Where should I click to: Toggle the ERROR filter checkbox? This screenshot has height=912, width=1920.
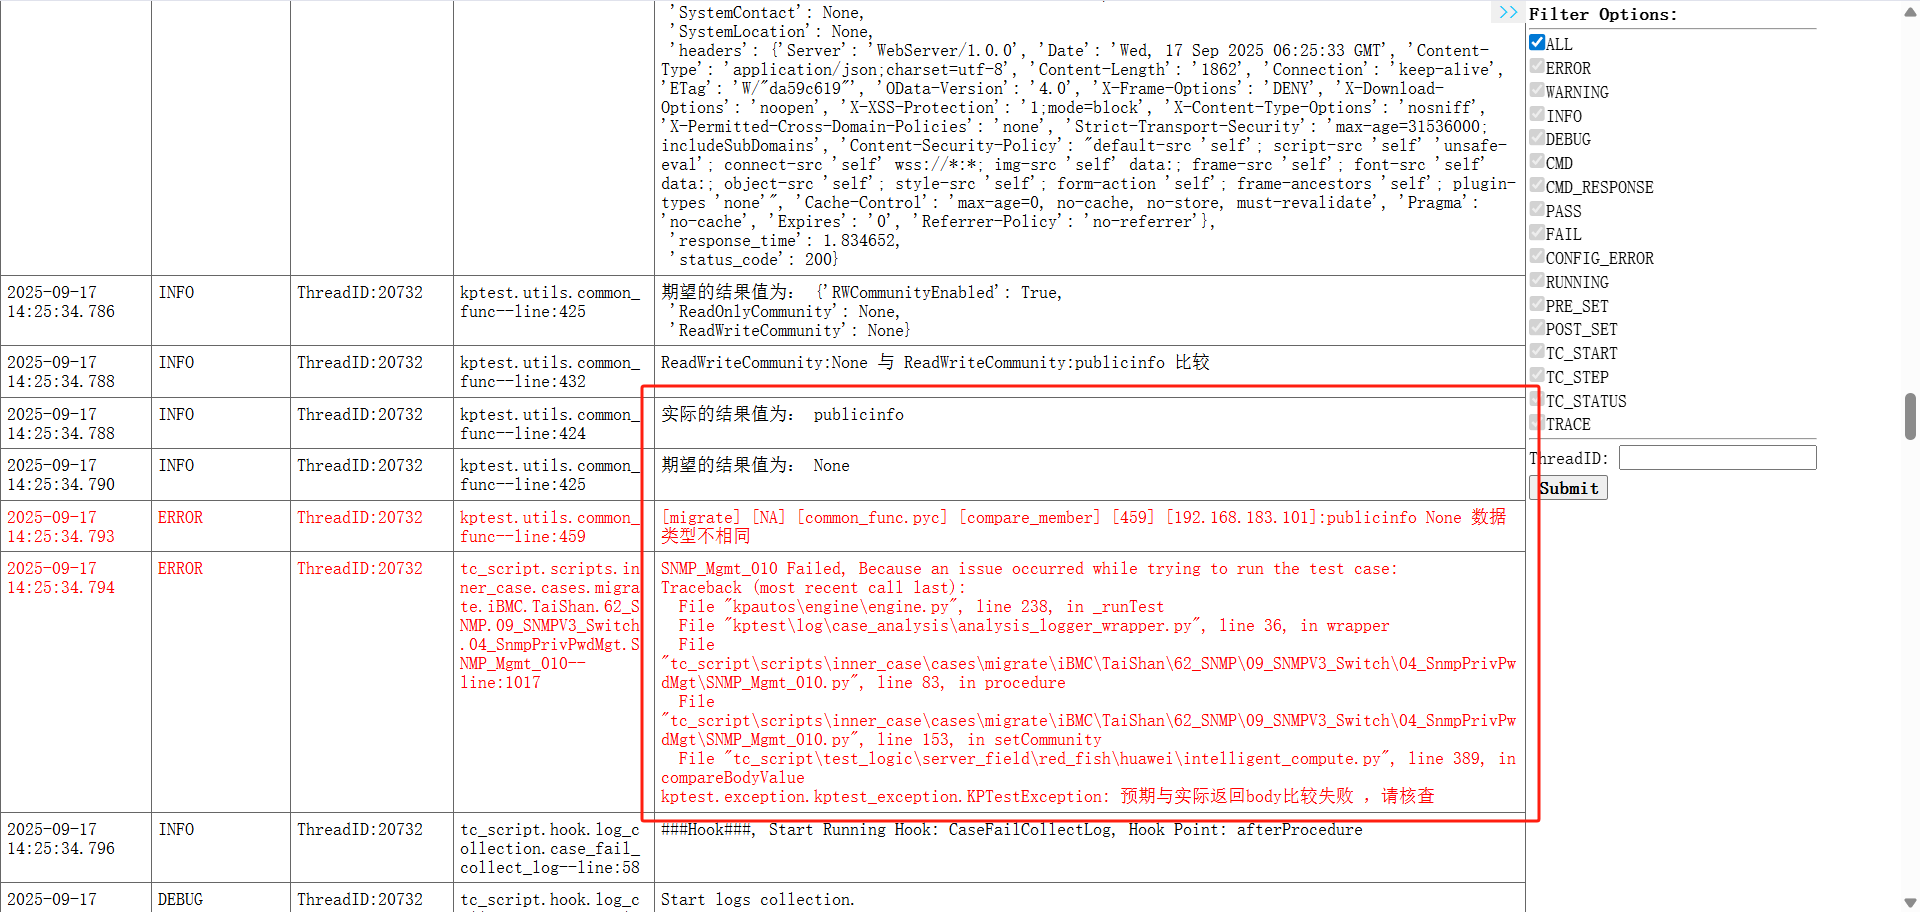1537,66
